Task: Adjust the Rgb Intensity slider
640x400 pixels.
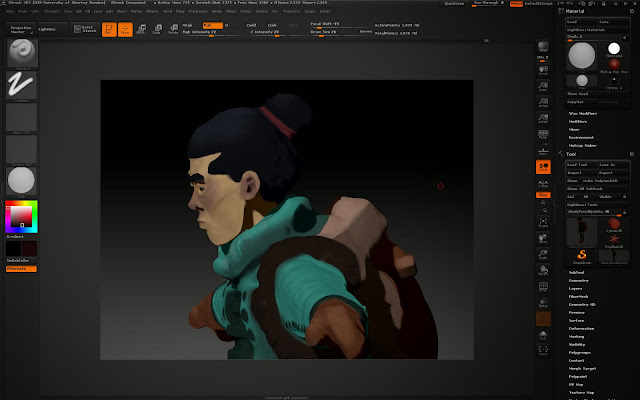Action: click(x=202, y=32)
